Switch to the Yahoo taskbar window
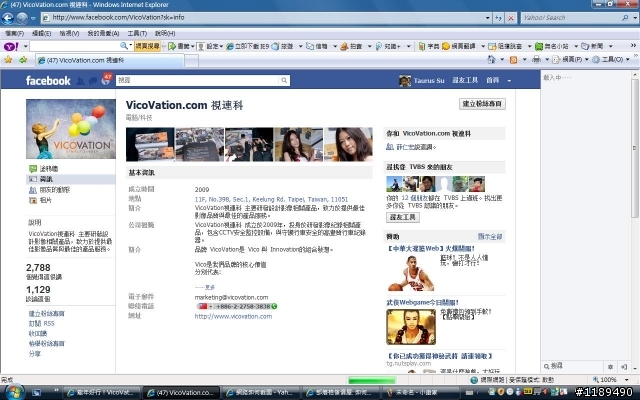 point(260,393)
